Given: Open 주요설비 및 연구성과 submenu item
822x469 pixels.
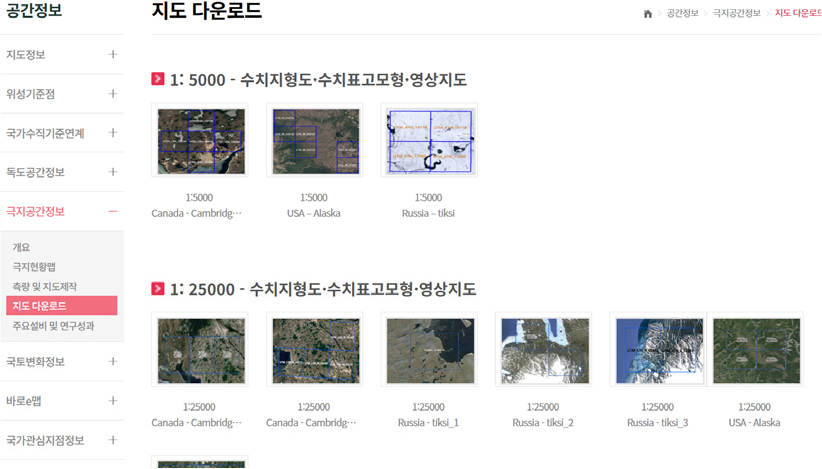Looking at the screenshot, I should pos(53,326).
